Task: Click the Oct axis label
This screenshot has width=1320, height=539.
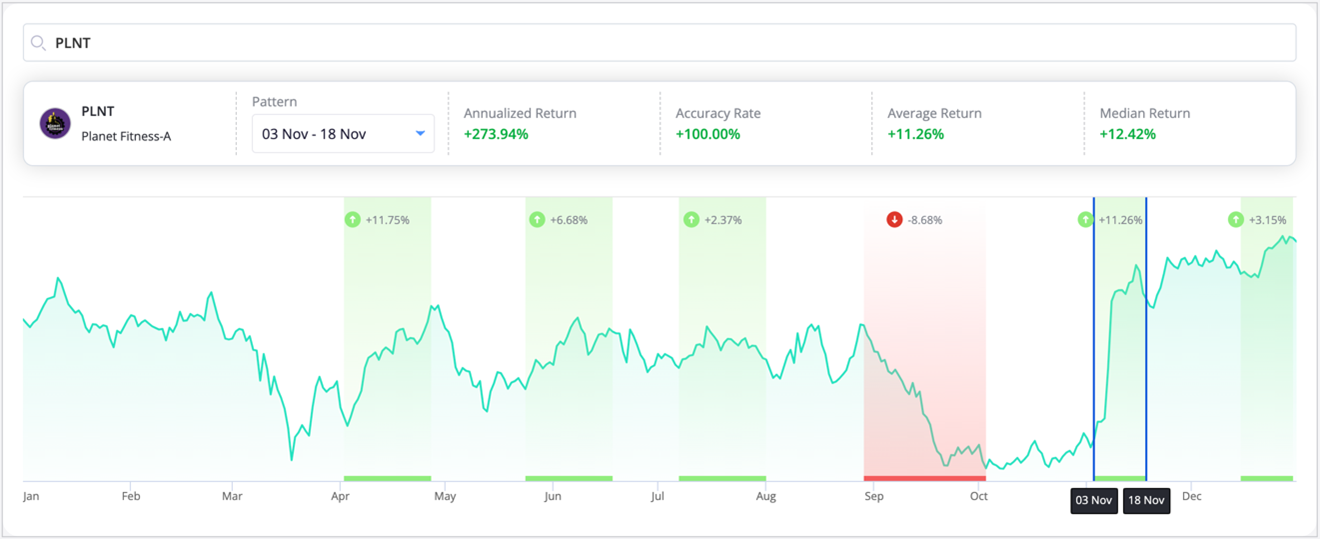Action: click(x=978, y=496)
